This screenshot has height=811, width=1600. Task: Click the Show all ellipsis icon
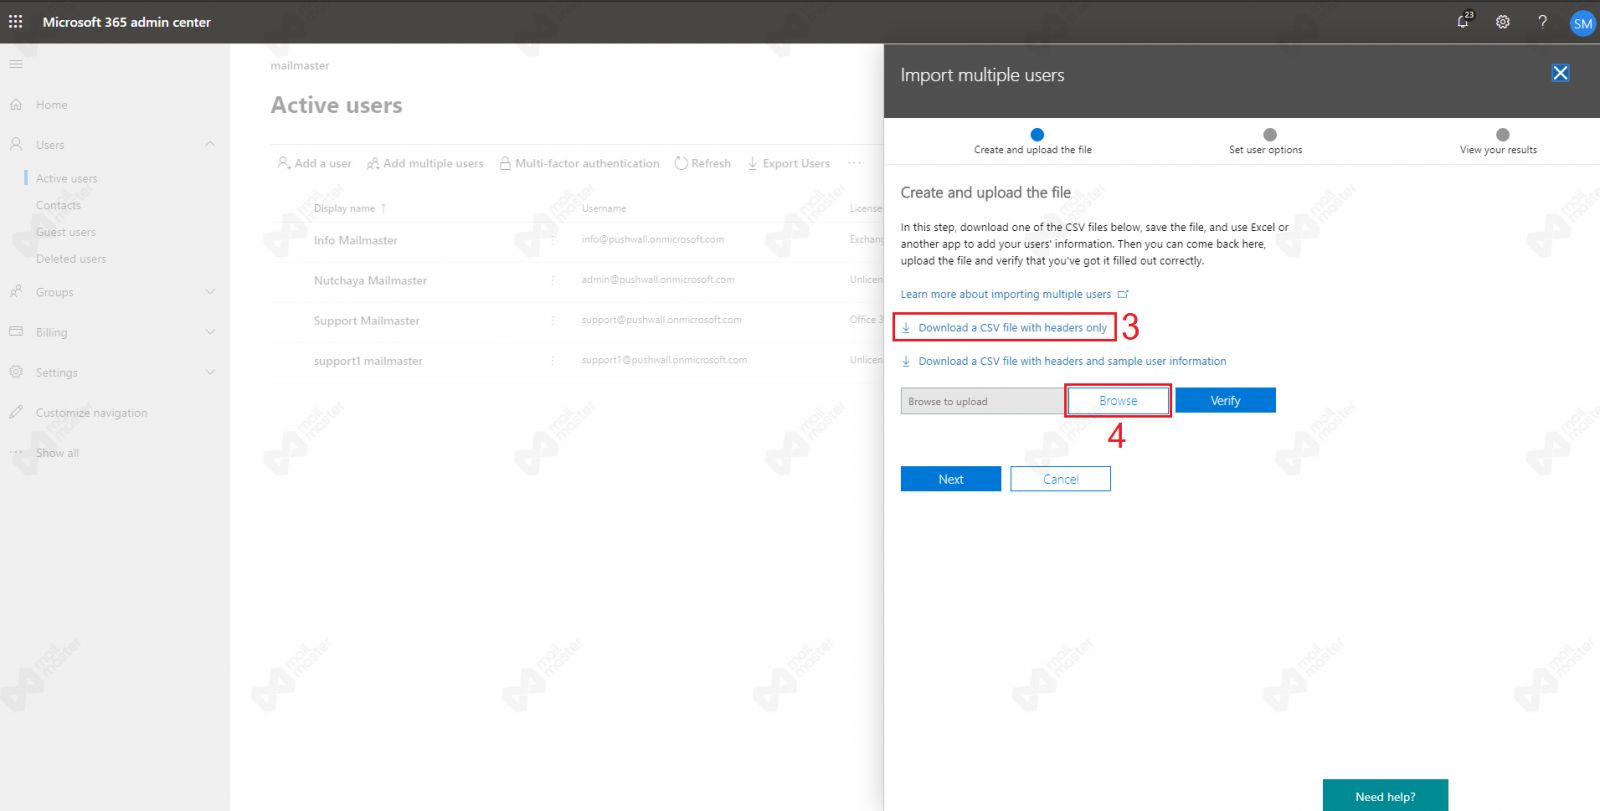pyautogui.click(x=16, y=452)
